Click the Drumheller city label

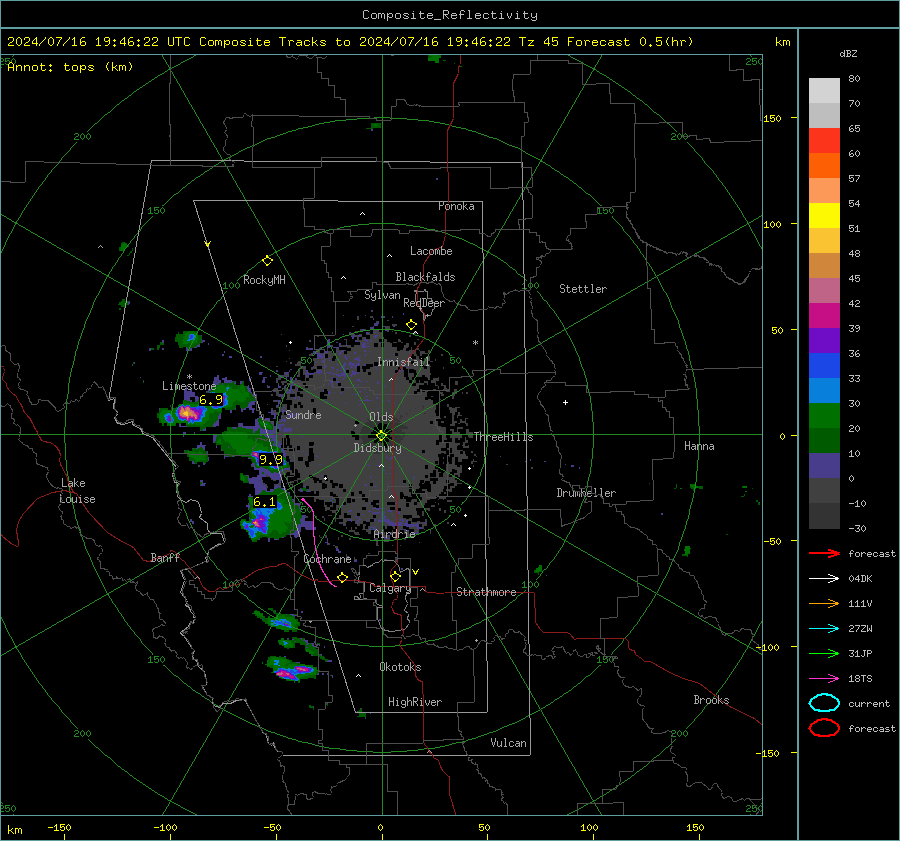pyautogui.click(x=586, y=493)
